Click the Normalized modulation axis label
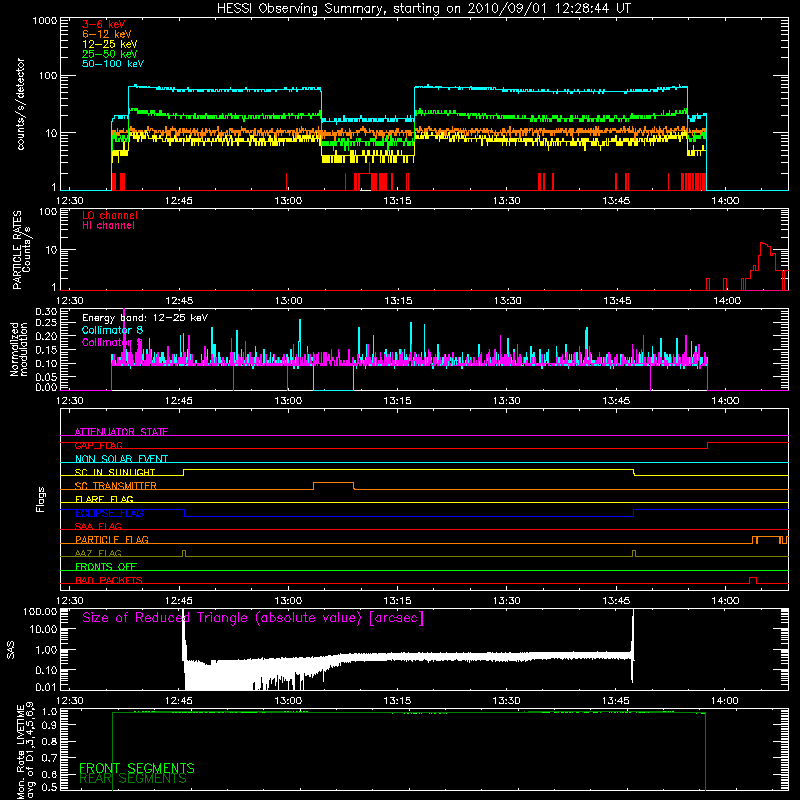Screen dimensions: 800x800 coord(19,349)
